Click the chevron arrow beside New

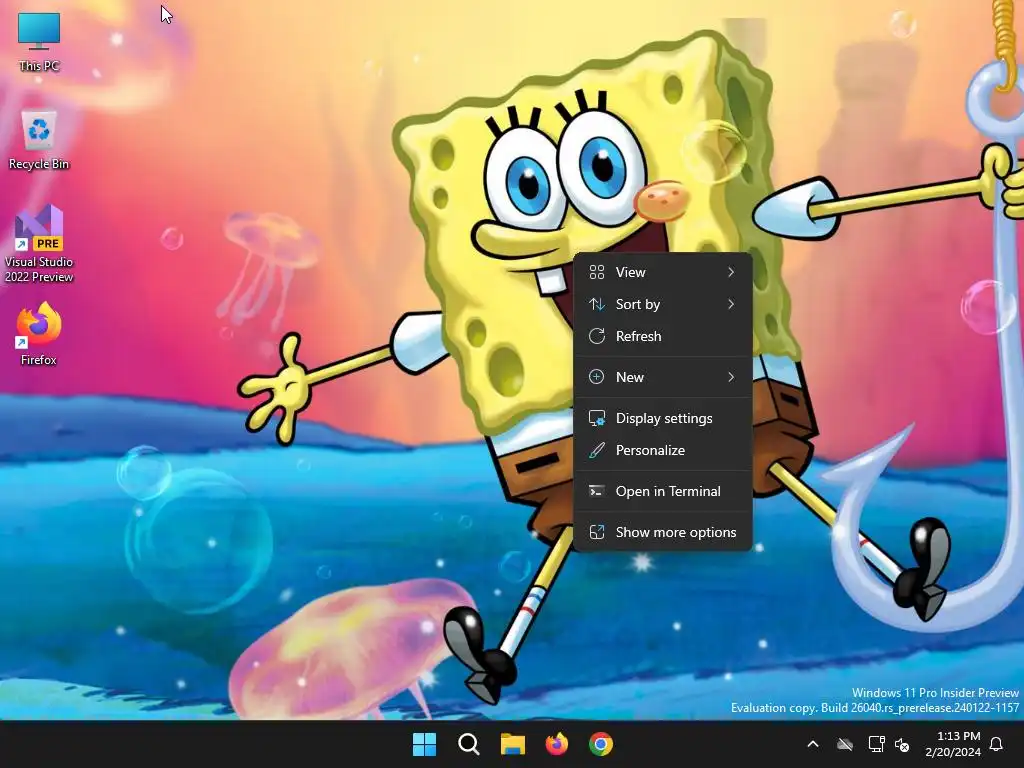(x=731, y=377)
